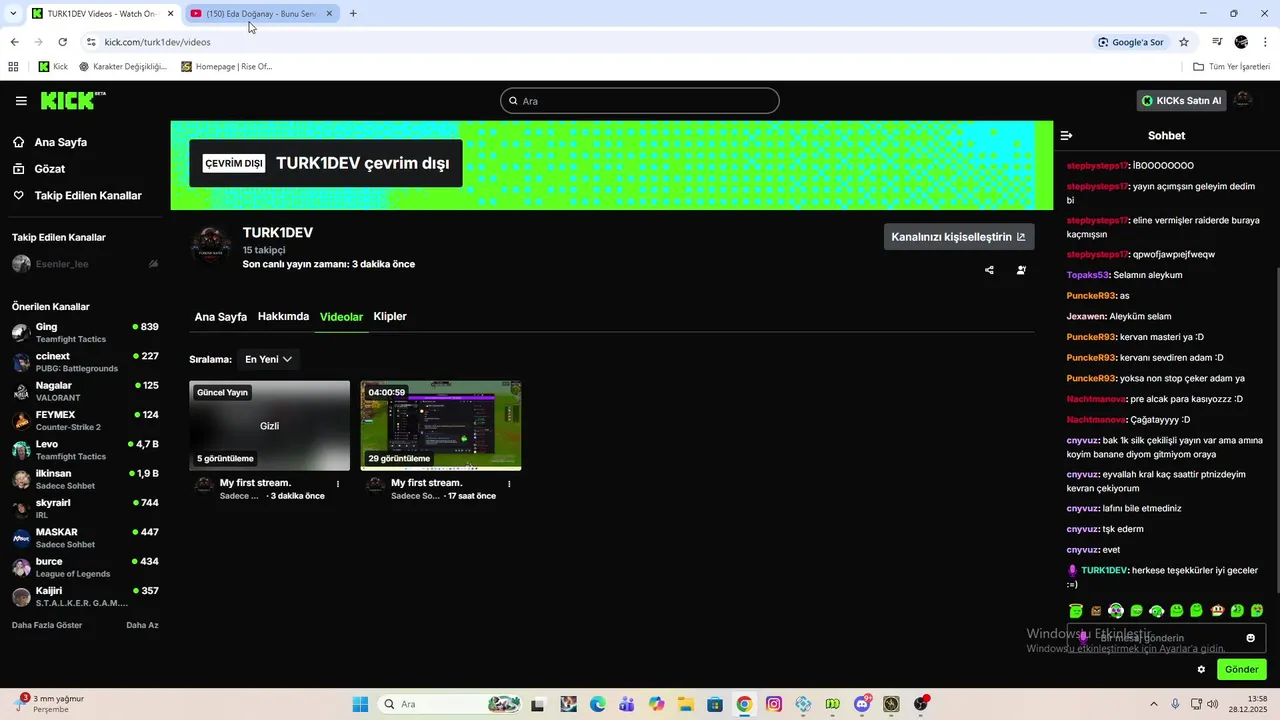Open Microsoft Edge from the taskbar
The width and height of the screenshot is (1280, 720).
(598, 704)
